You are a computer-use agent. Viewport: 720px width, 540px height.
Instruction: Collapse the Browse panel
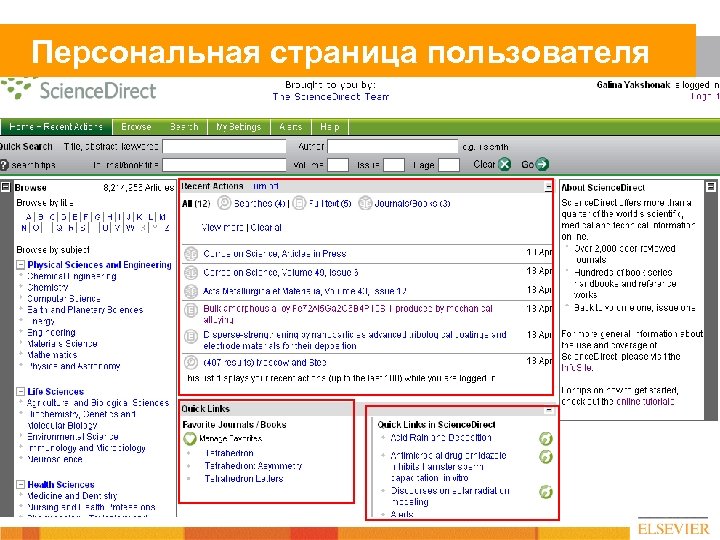click(x=6, y=187)
